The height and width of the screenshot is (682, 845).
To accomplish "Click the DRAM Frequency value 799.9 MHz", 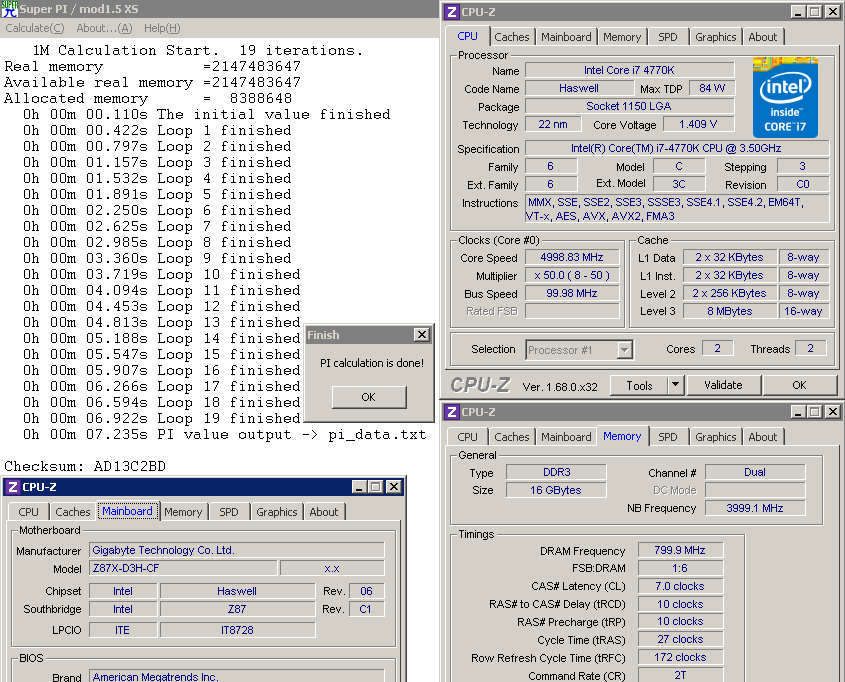I will pos(680,550).
